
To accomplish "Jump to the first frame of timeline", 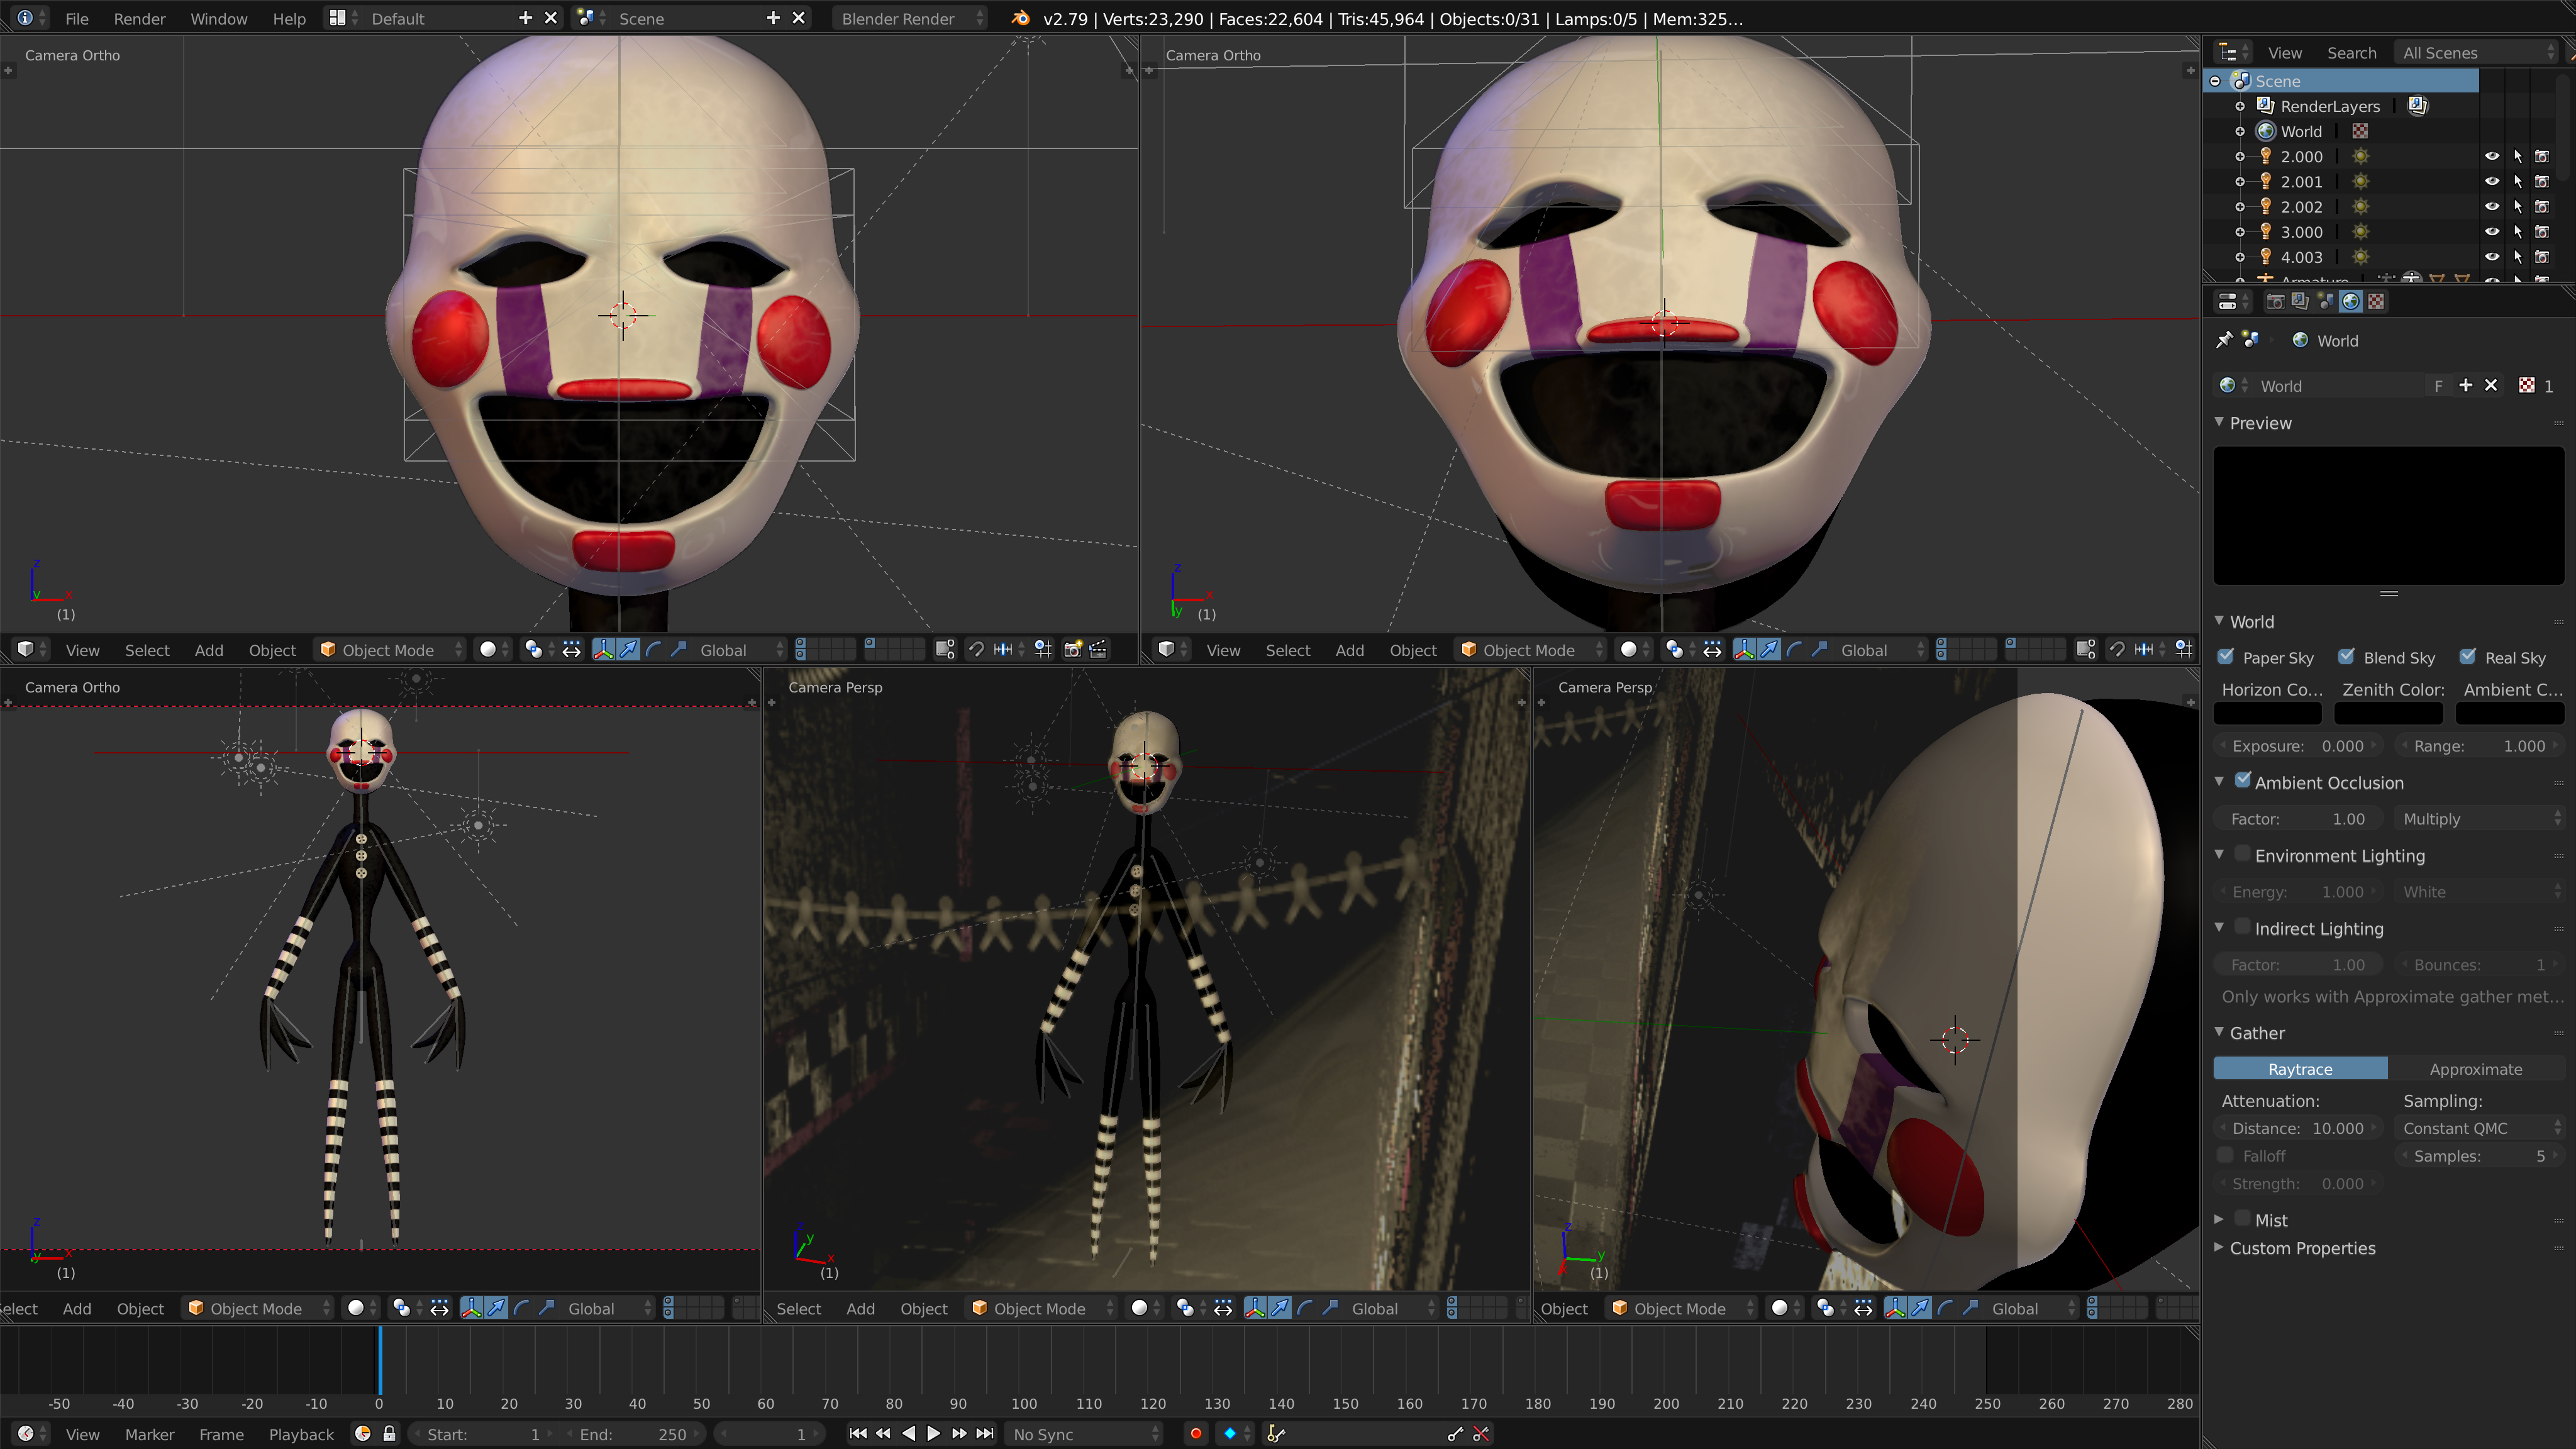I will [857, 1434].
